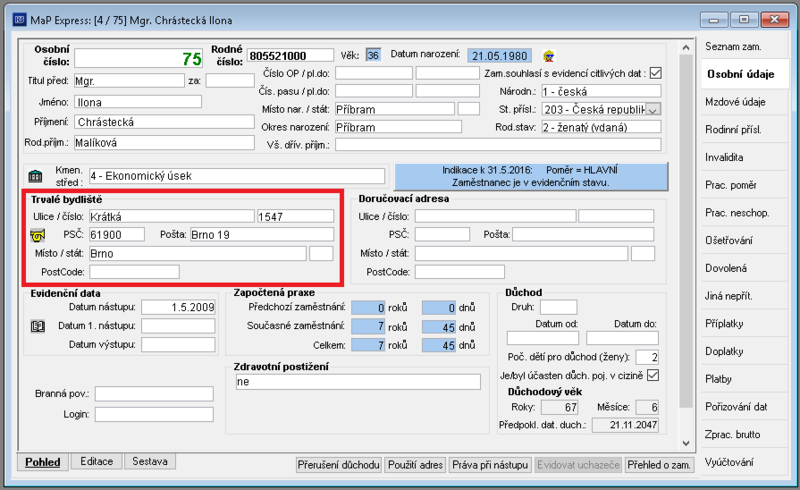This screenshot has height=490, width=800.
Task: Click the Doručovací adresa Ulice field
Action: pyautogui.click(x=495, y=216)
